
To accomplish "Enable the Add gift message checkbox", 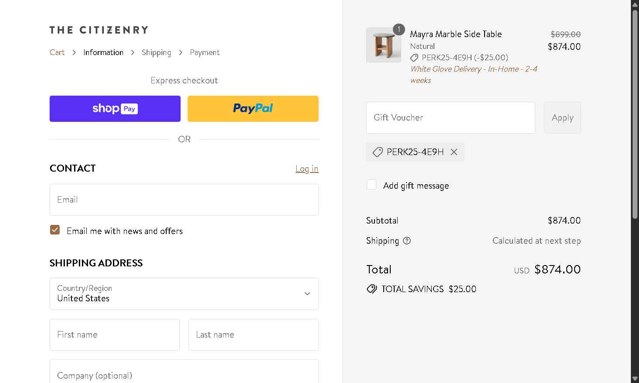I will pyautogui.click(x=372, y=185).
